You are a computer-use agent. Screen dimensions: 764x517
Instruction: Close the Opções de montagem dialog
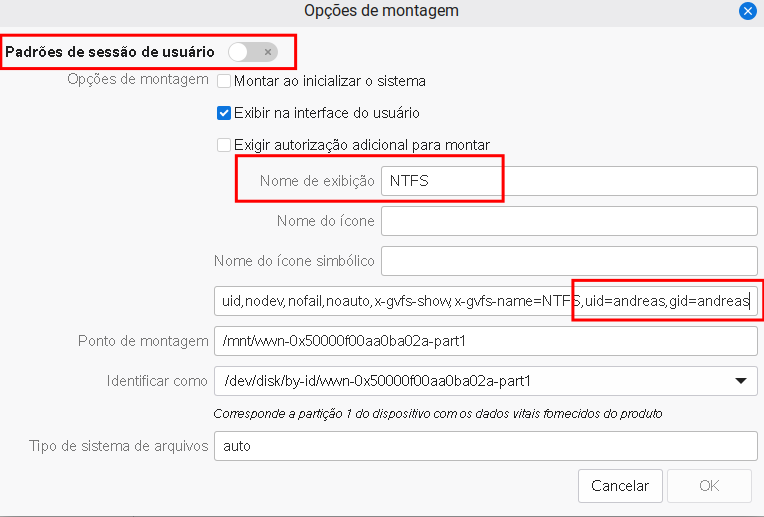tap(747, 11)
